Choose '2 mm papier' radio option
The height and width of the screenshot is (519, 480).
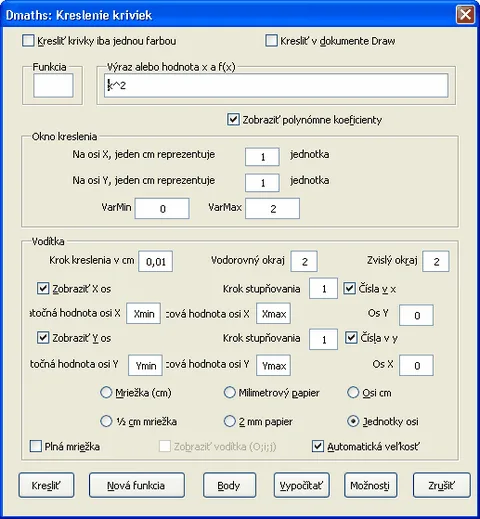click(229, 421)
